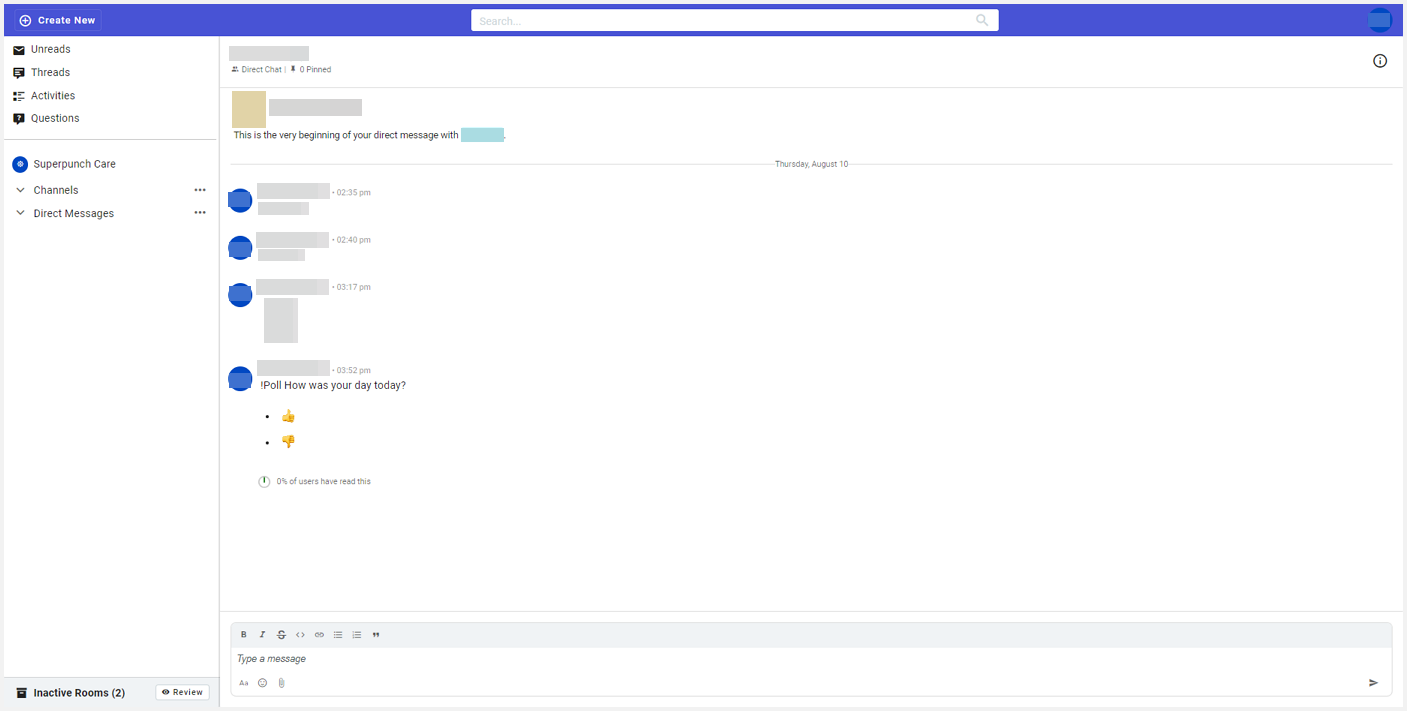Insert a link with the link icon
Image resolution: width=1407 pixels, height=711 pixels.
tap(319, 634)
